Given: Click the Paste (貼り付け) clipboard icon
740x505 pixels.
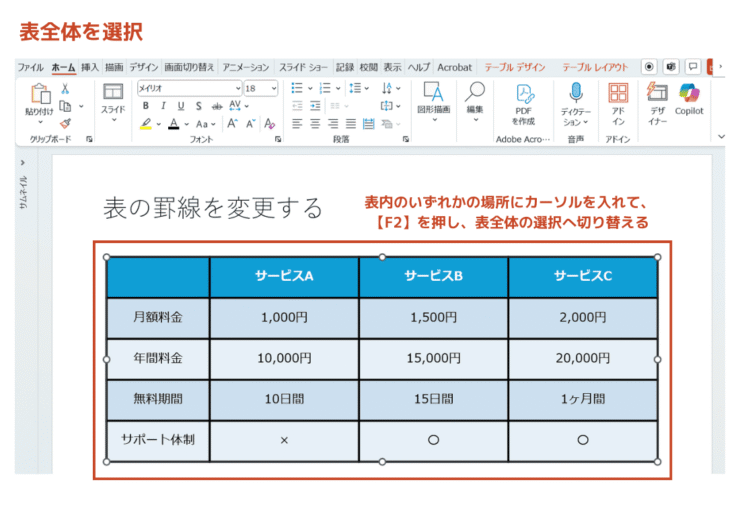Looking at the screenshot, I should point(41,93).
